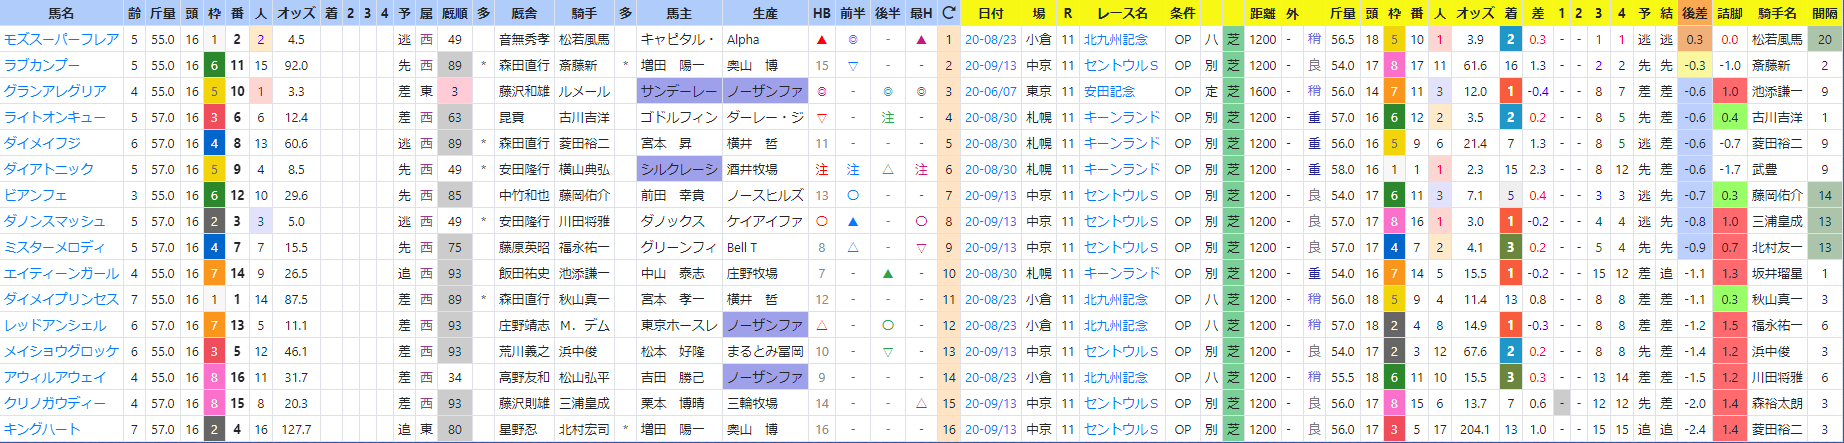
Task: Click the blue 注 前半 mark for ダイアトニック
Action: click(x=853, y=170)
